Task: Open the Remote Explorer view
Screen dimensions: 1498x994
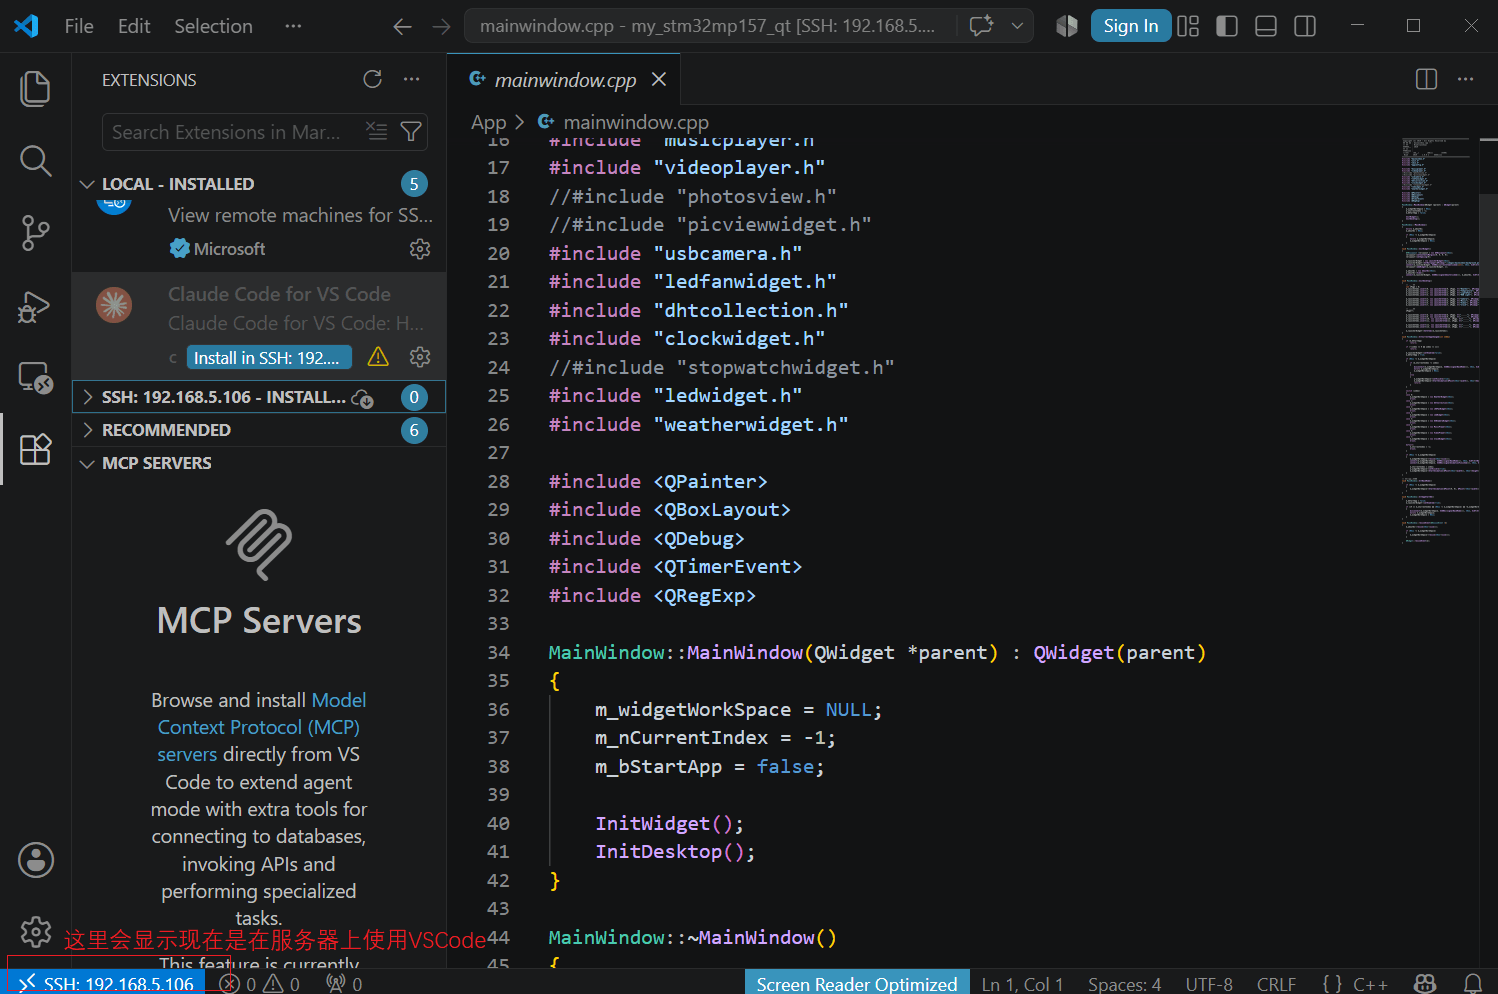Action: tap(35, 377)
